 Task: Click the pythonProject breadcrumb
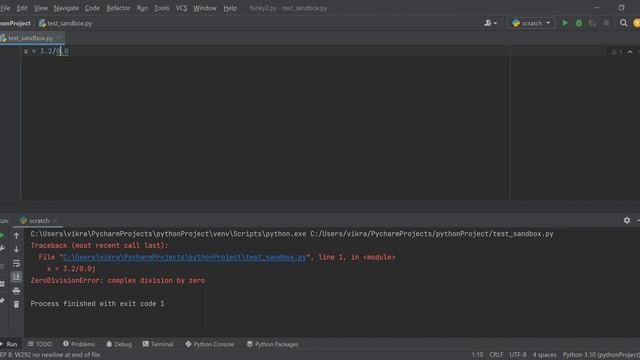click(15, 23)
